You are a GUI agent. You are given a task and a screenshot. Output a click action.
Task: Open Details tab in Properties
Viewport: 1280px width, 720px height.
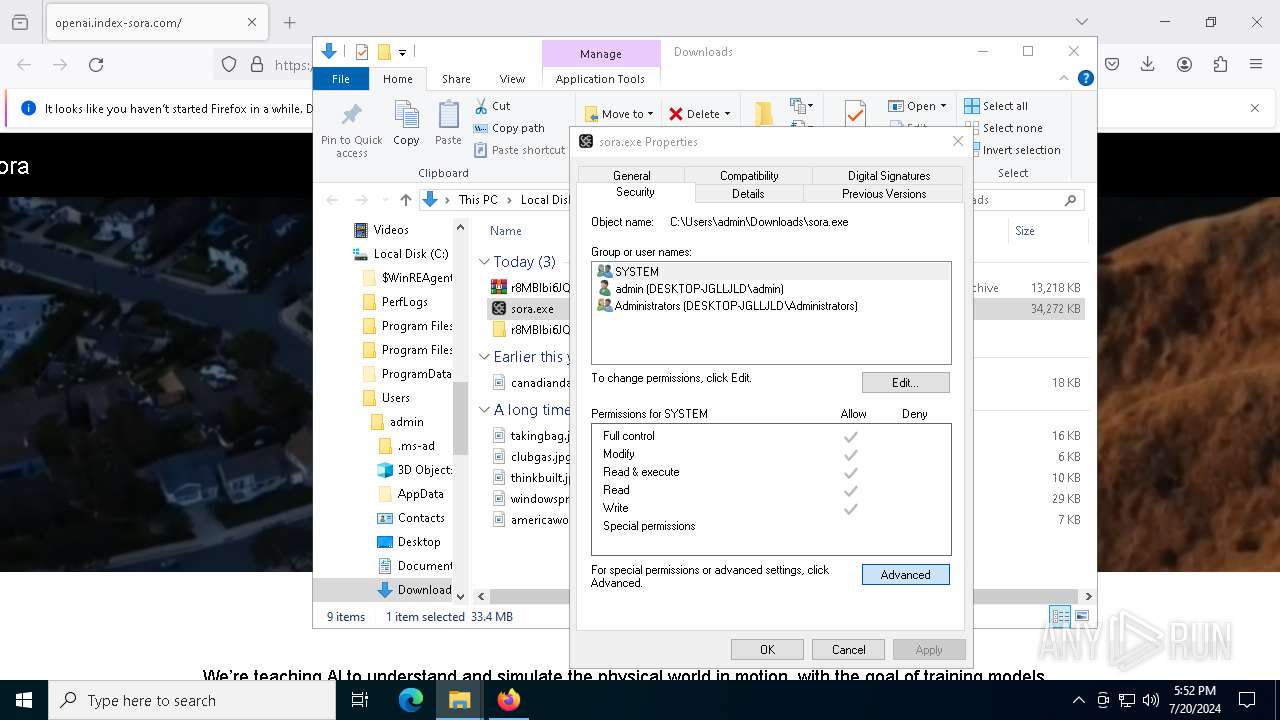pos(747,194)
